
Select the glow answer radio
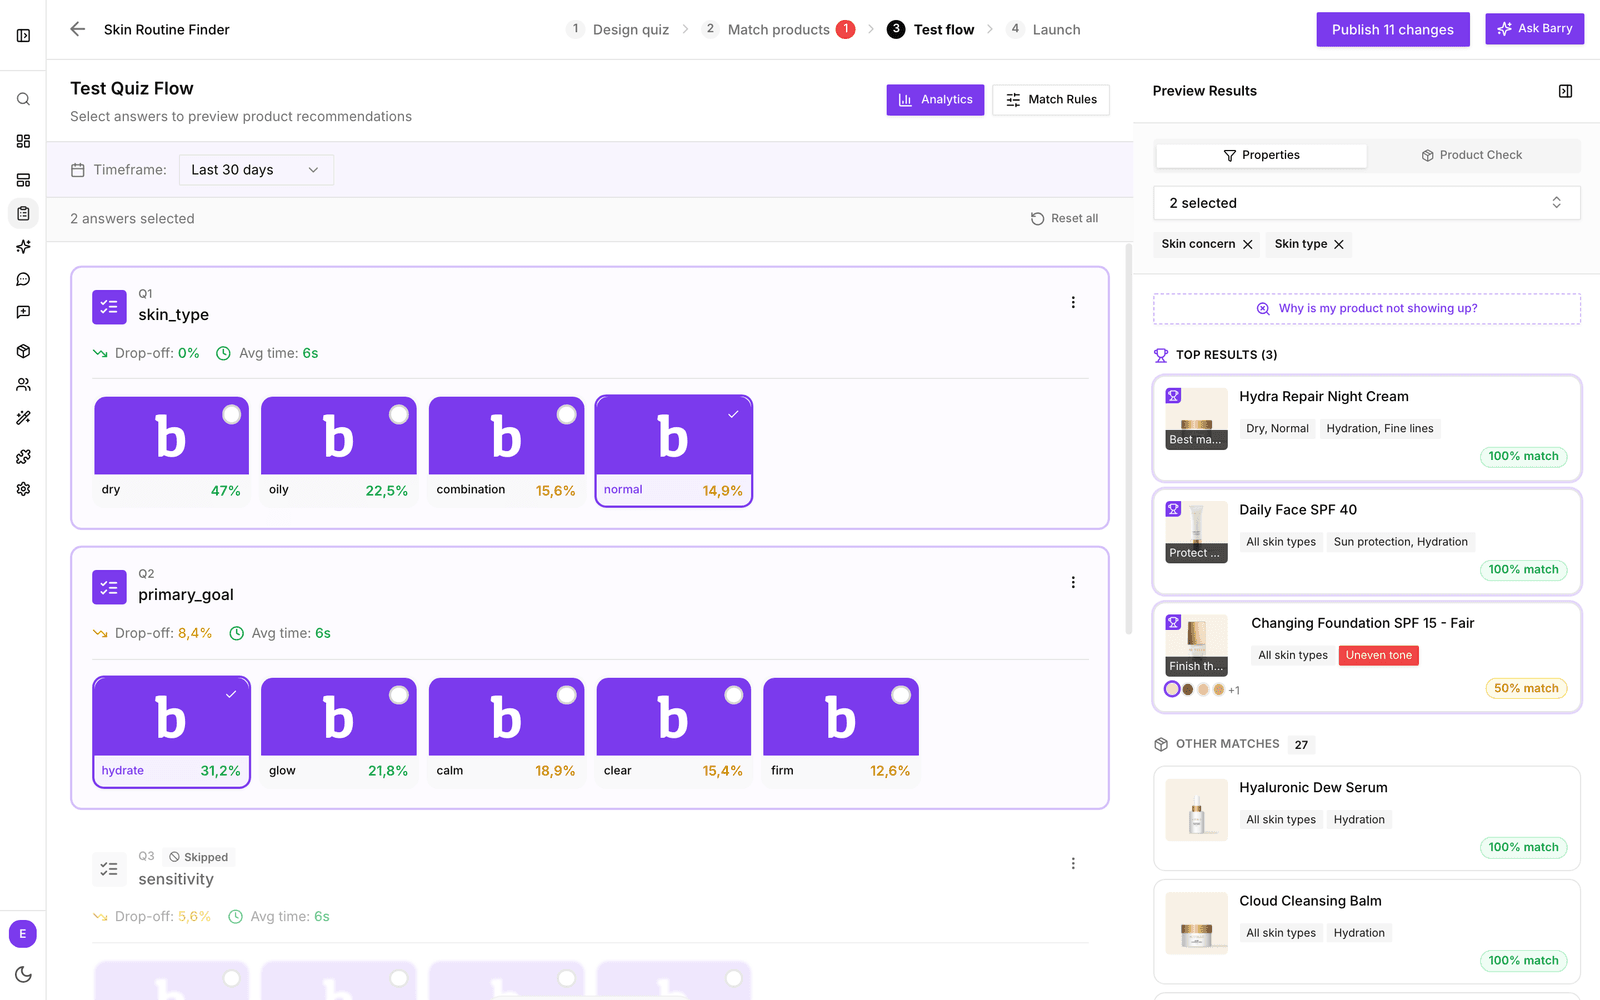398,694
